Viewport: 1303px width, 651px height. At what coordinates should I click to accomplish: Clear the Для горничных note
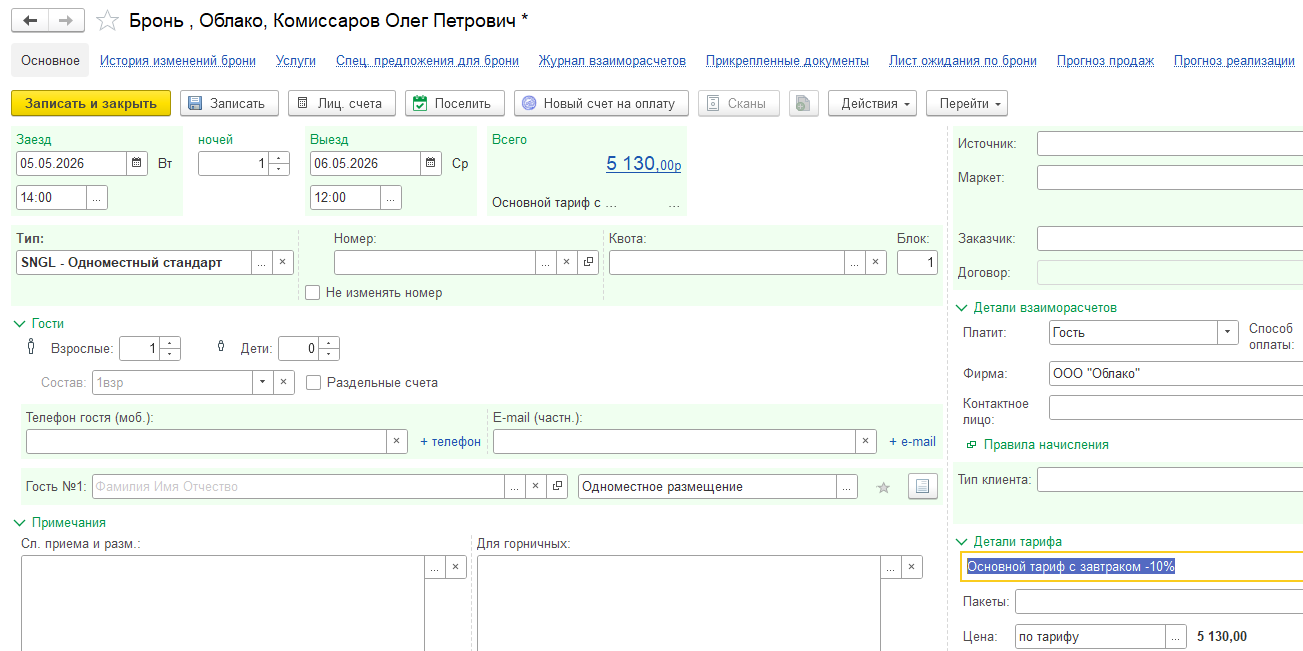pos(911,567)
